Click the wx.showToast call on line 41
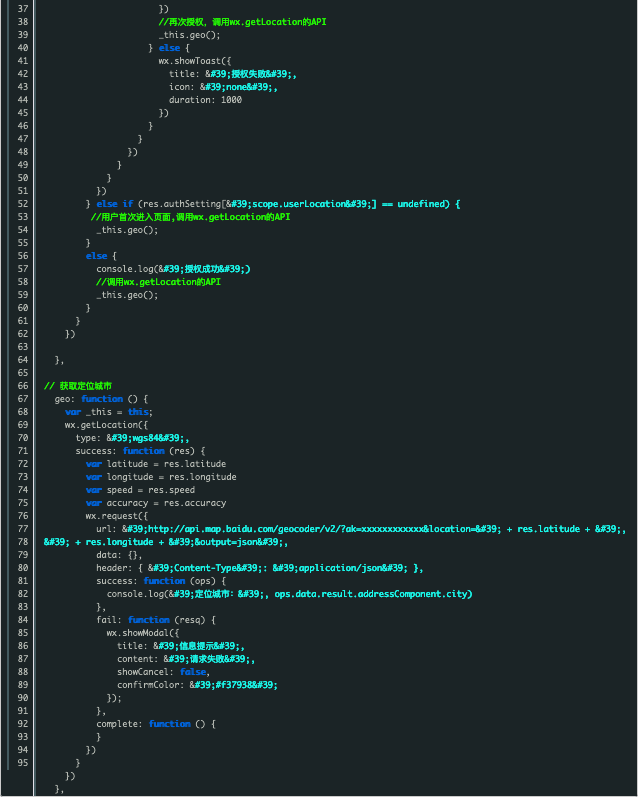 click(200, 60)
